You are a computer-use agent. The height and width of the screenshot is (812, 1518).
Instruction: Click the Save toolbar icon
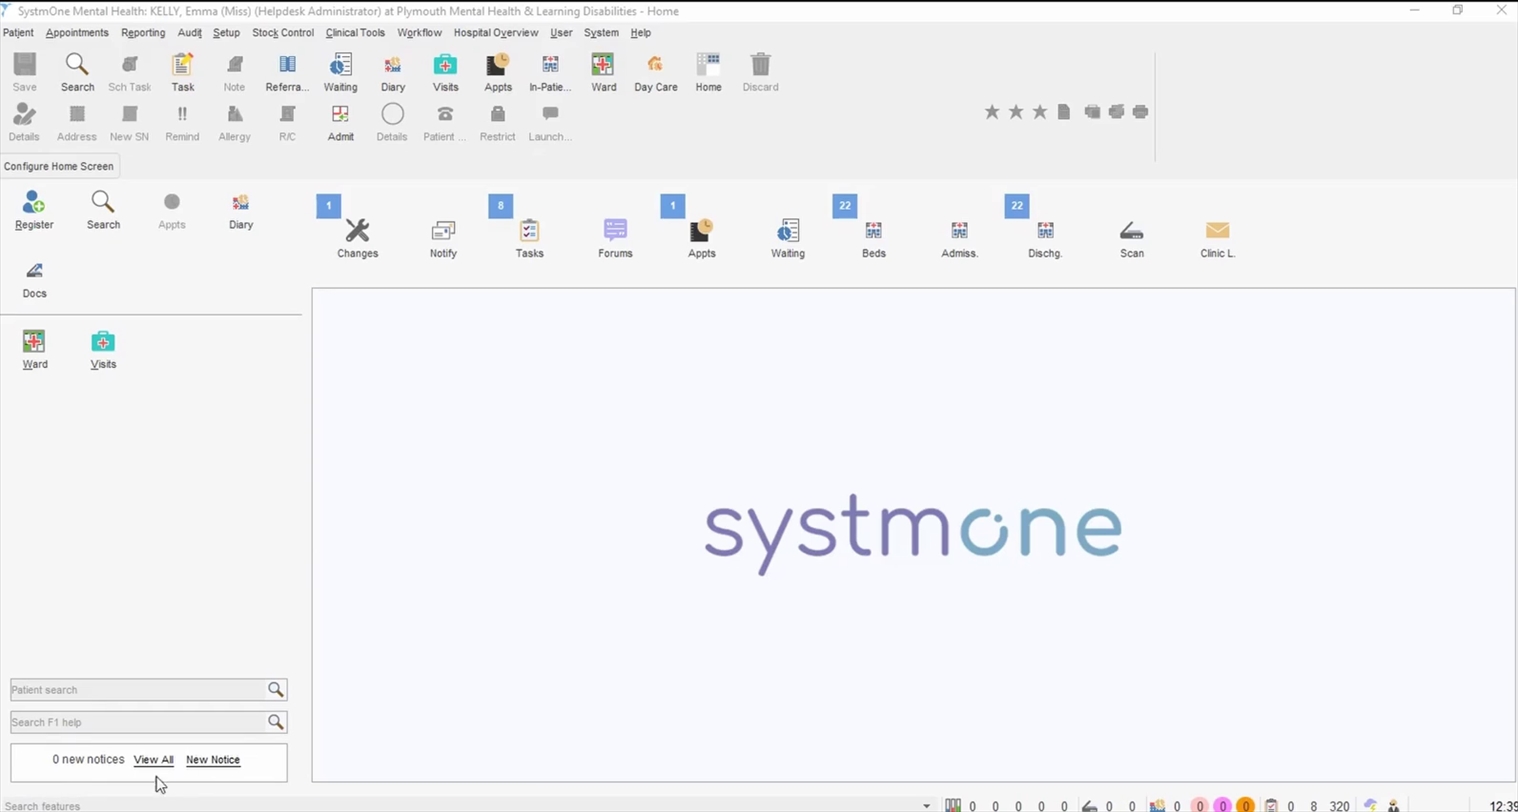pyautogui.click(x=24, y=72)
